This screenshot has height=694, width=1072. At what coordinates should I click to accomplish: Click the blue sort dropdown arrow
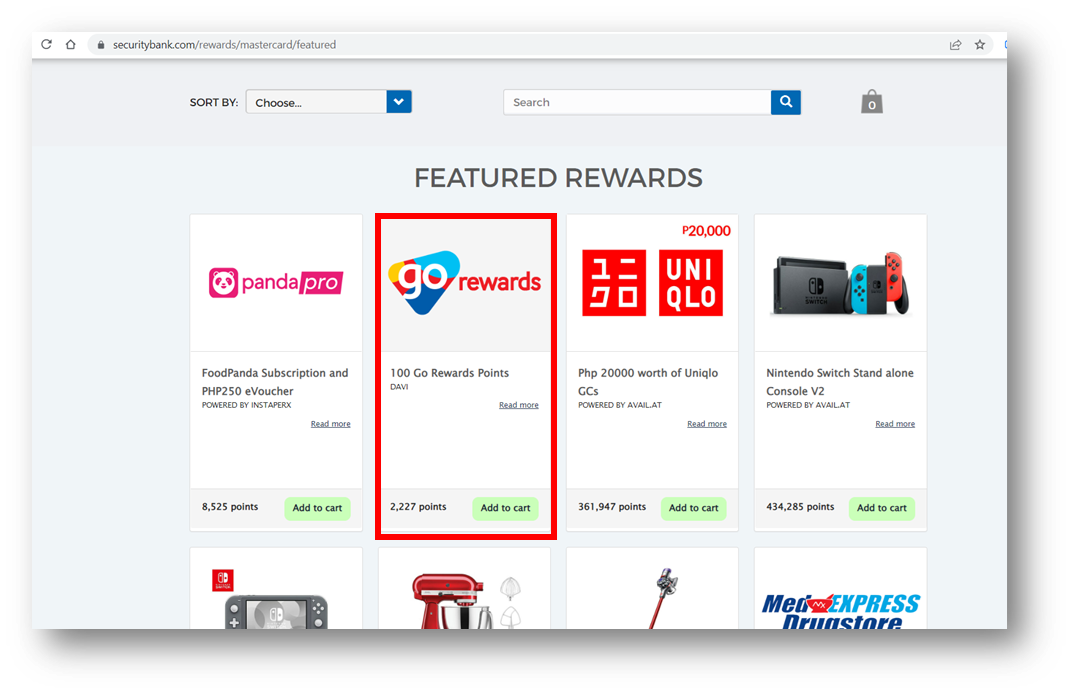click(x=399, y=102)
